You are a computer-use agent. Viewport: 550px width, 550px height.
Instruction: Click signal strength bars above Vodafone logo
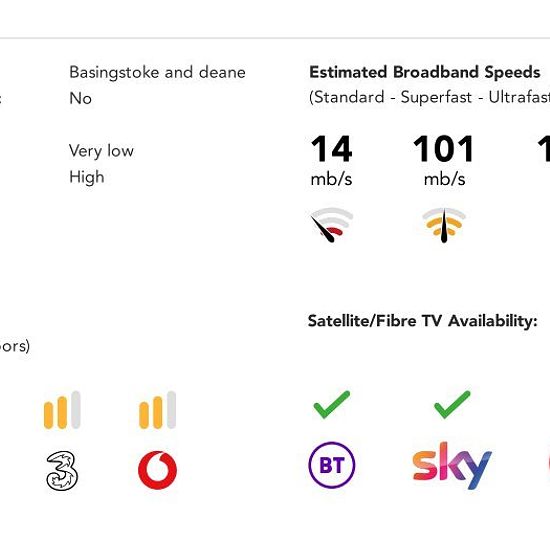157,410
